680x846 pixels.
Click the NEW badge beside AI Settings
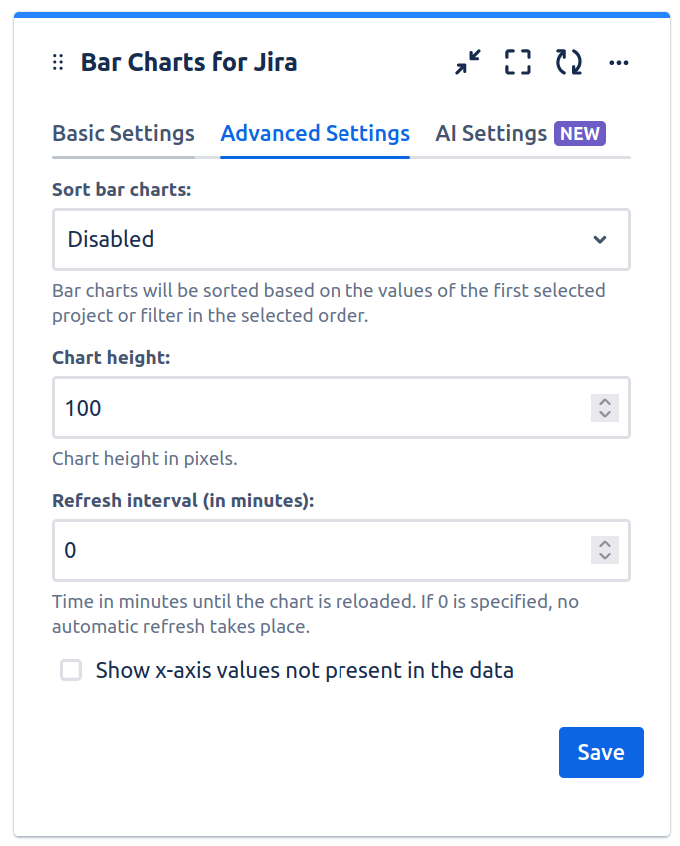(x=580, y=133)
